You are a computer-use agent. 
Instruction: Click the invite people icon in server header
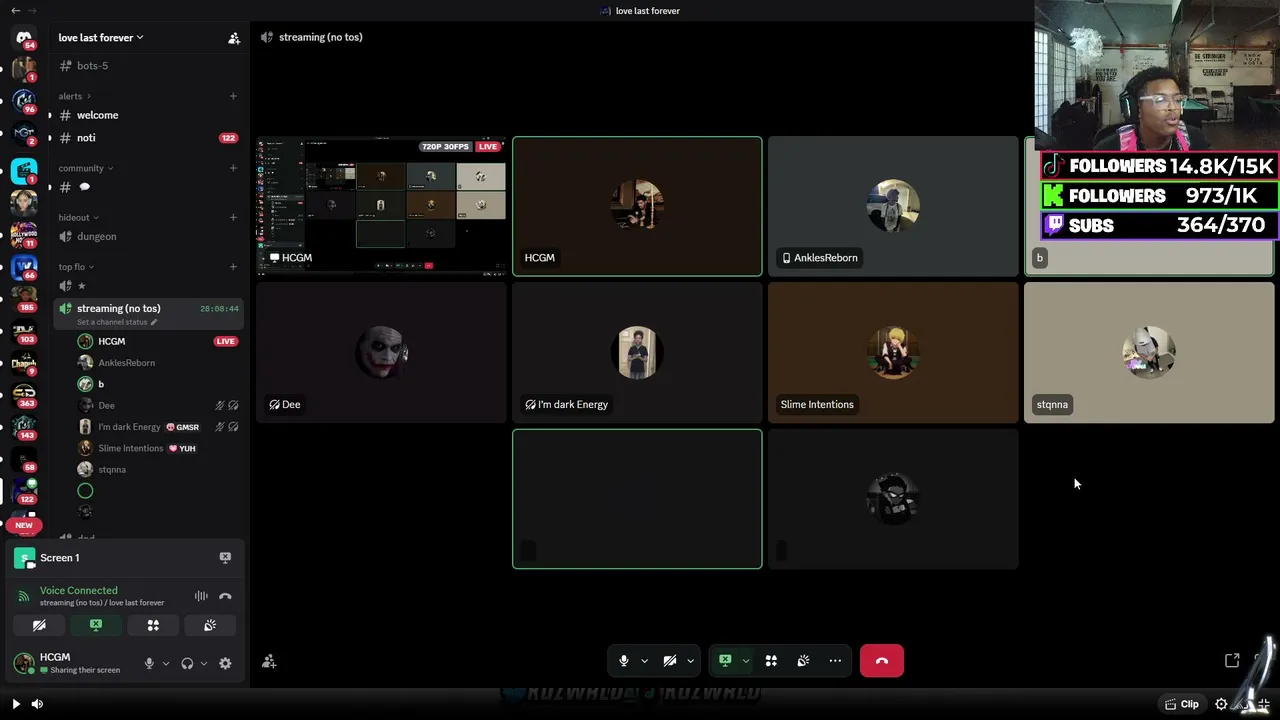[234, 38]
